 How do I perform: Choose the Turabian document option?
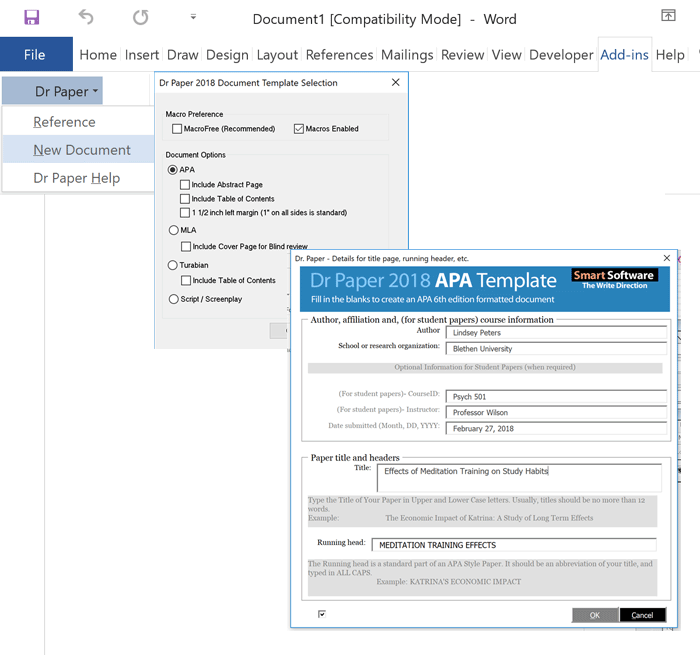[x=173, y=265]
